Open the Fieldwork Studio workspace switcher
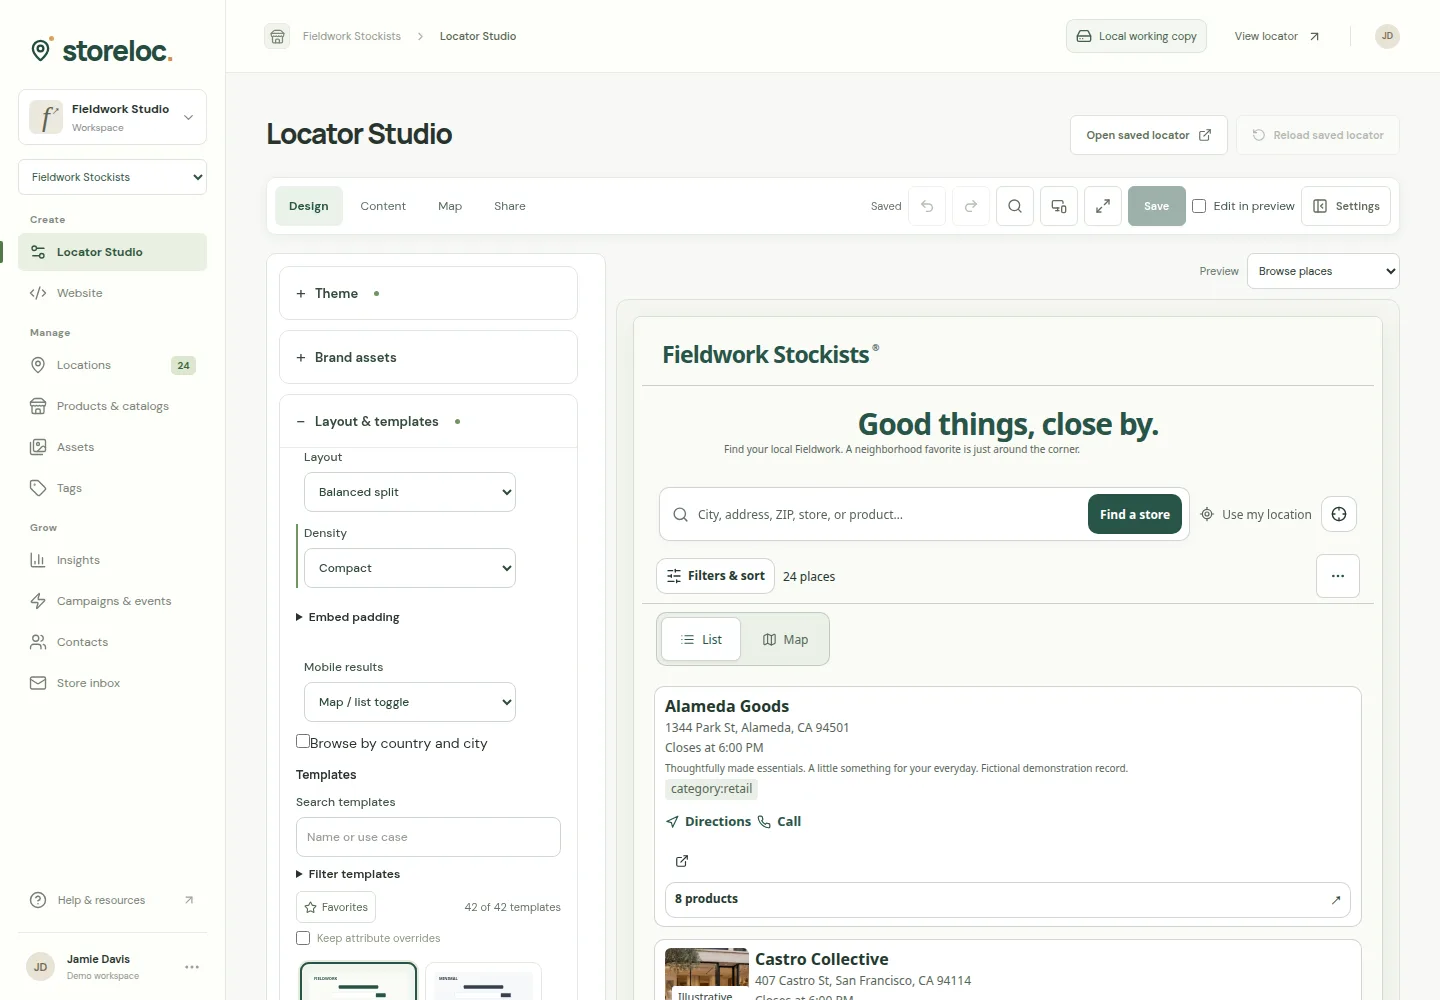This screenshot has height=1000, width=1440. click(112, 117)
